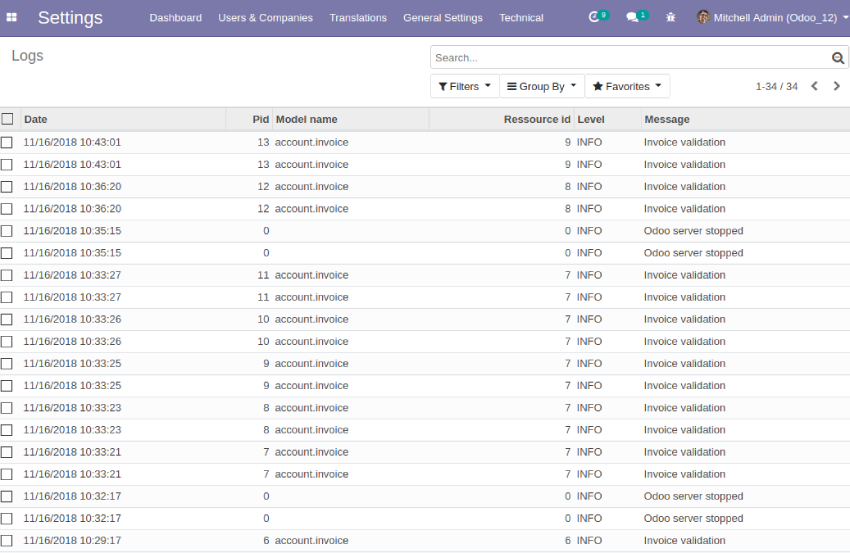The width and height of the screenshot is (850, 553).
Task: Open the Users & Companies menu
Action: tap(265, 18)
